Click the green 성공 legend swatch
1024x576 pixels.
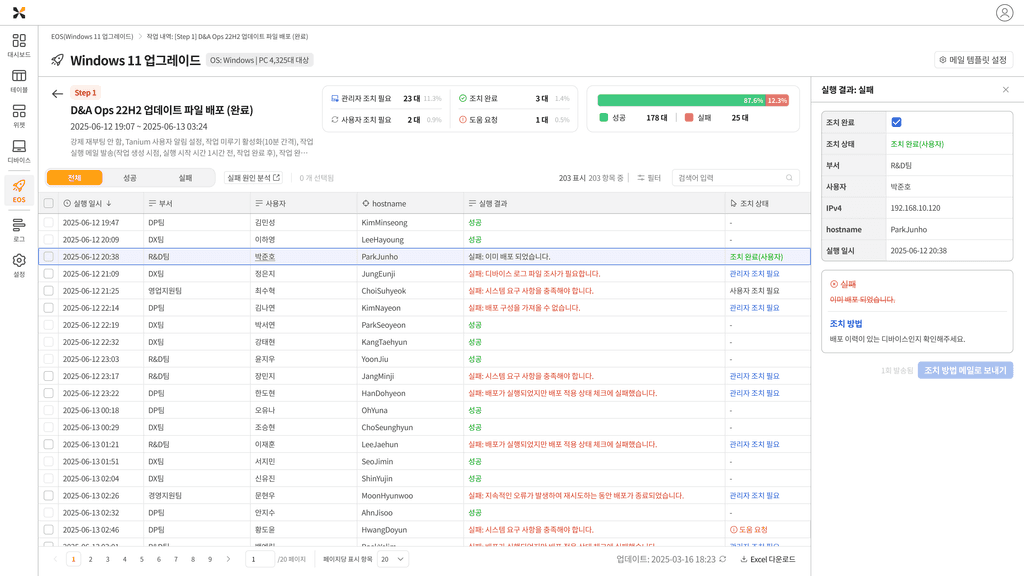coord(603,118)
